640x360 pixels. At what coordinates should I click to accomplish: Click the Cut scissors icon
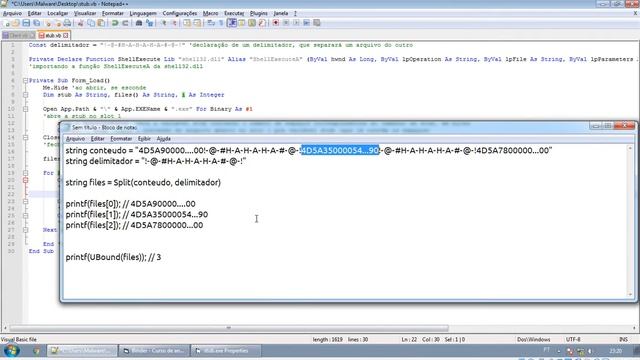(x=80, y=23)
